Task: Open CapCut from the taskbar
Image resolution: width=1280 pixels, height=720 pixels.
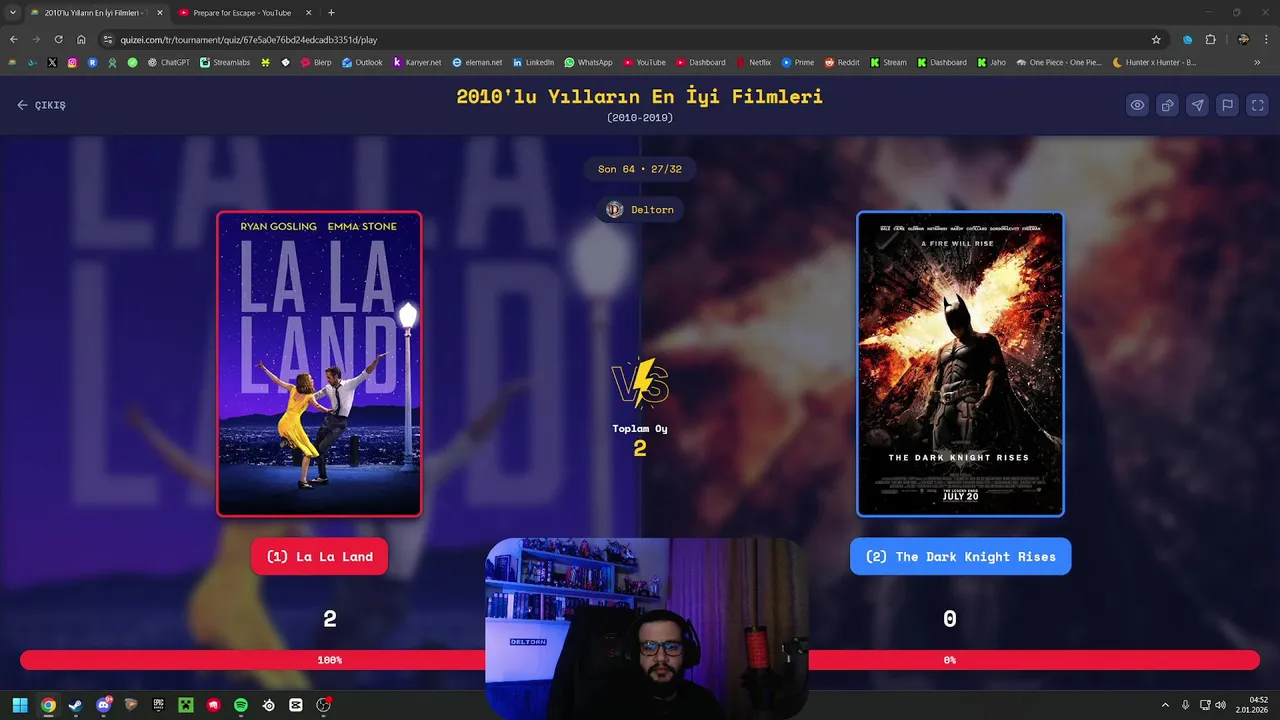Action: point(296,705)
